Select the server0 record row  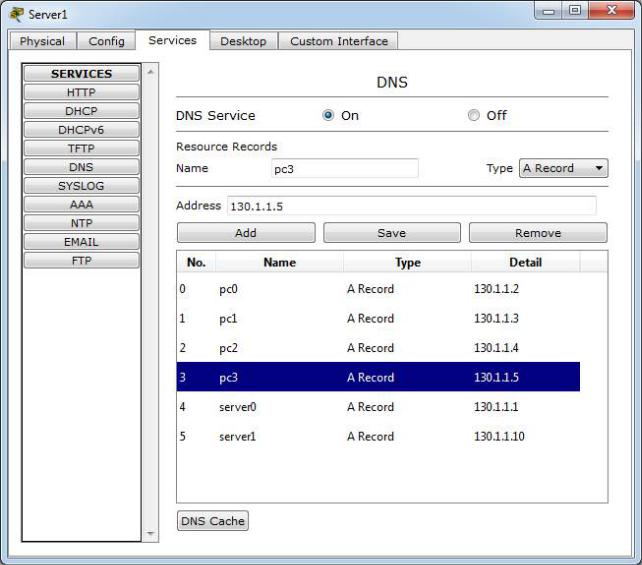coord(378,407)
